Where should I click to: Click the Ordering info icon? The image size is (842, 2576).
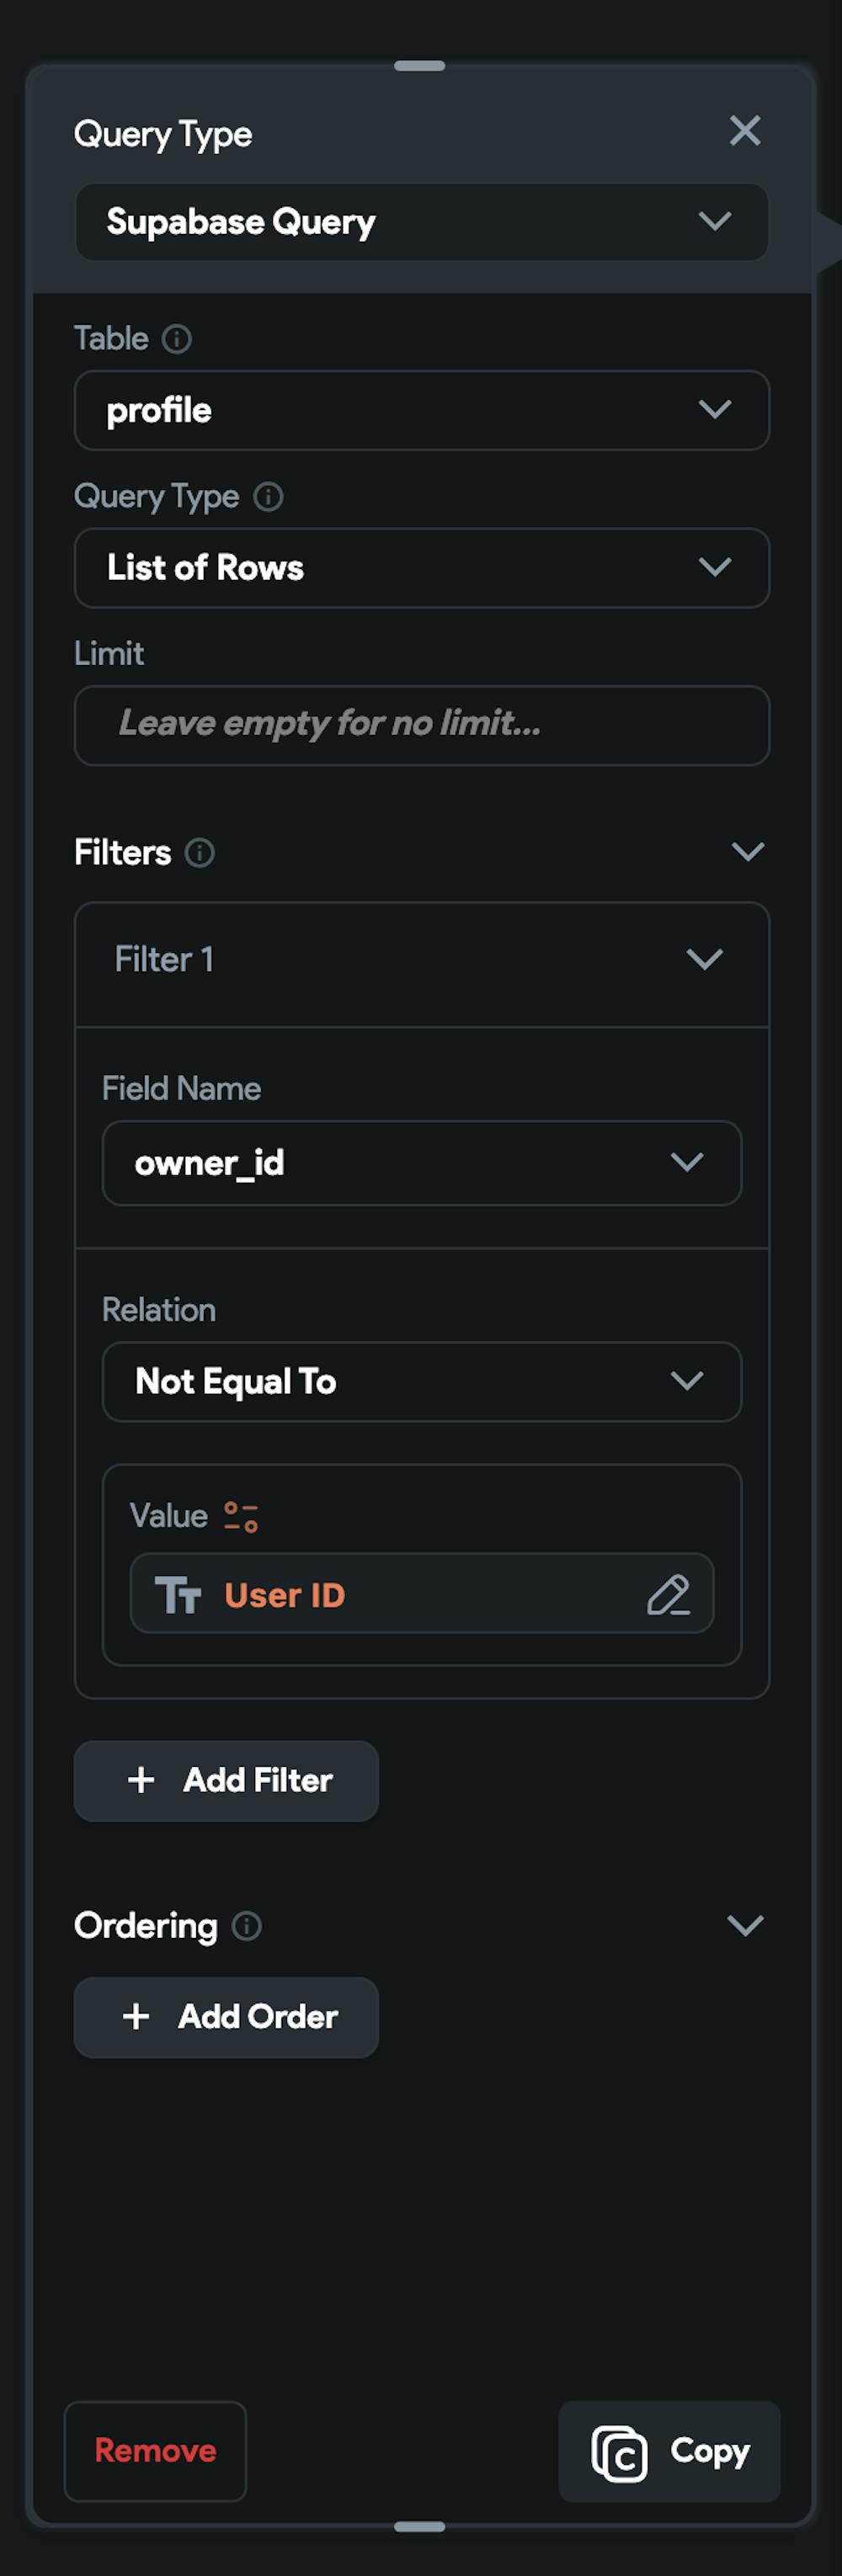[247, 1925]
